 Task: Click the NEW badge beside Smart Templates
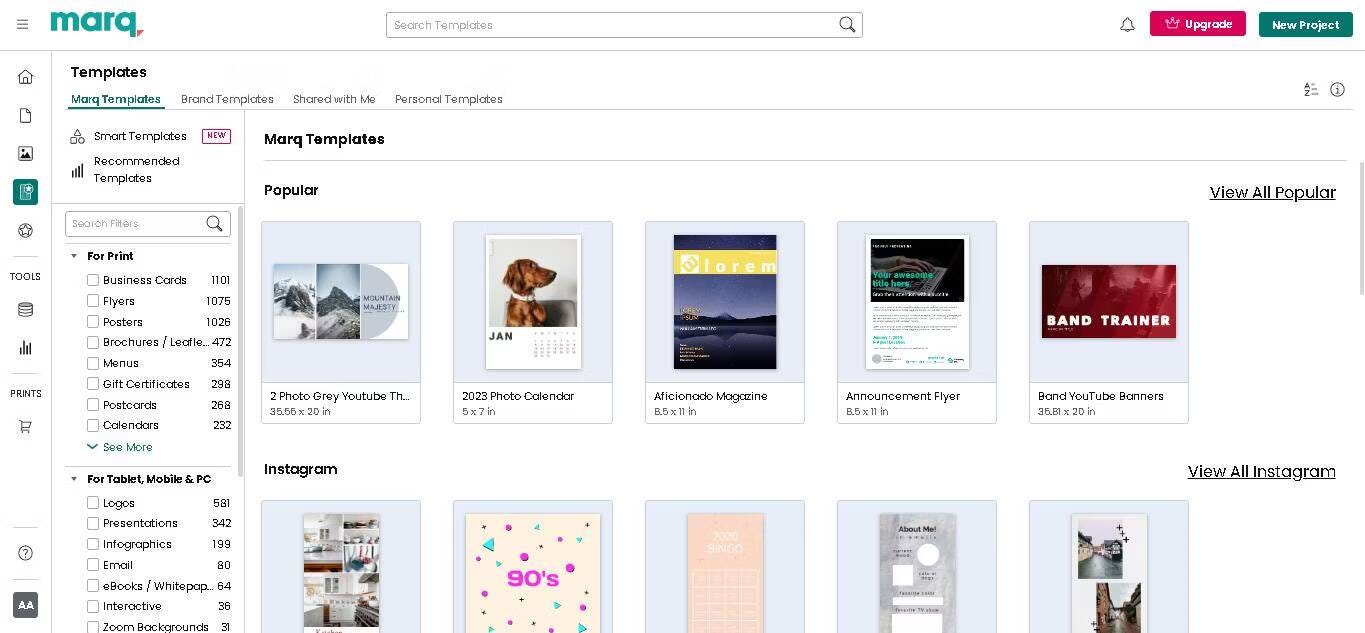[216, 136]
